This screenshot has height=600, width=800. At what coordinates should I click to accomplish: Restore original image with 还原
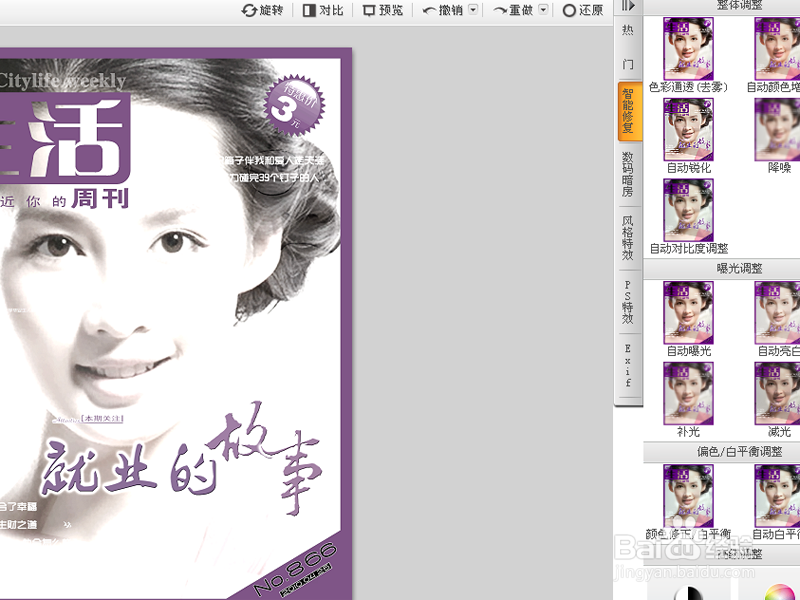[x=583, y=10]
